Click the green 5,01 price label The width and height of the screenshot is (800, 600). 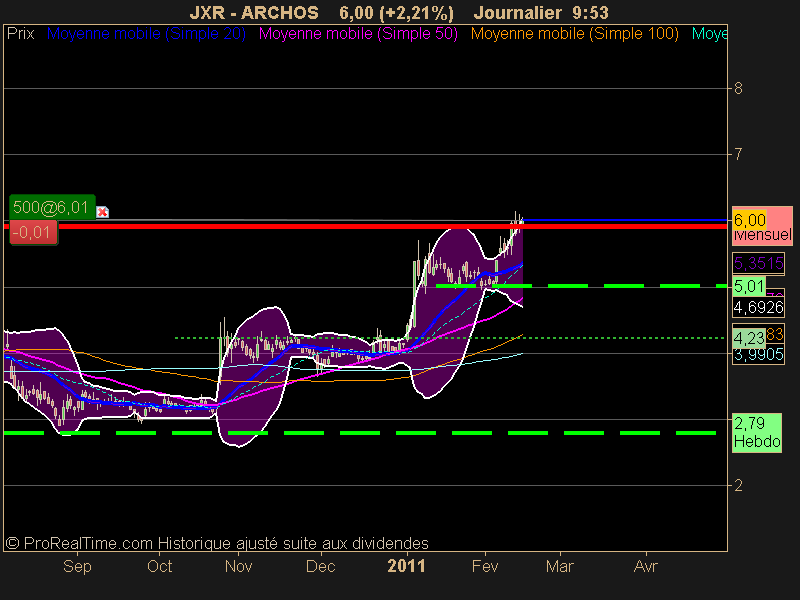point(749,286)
